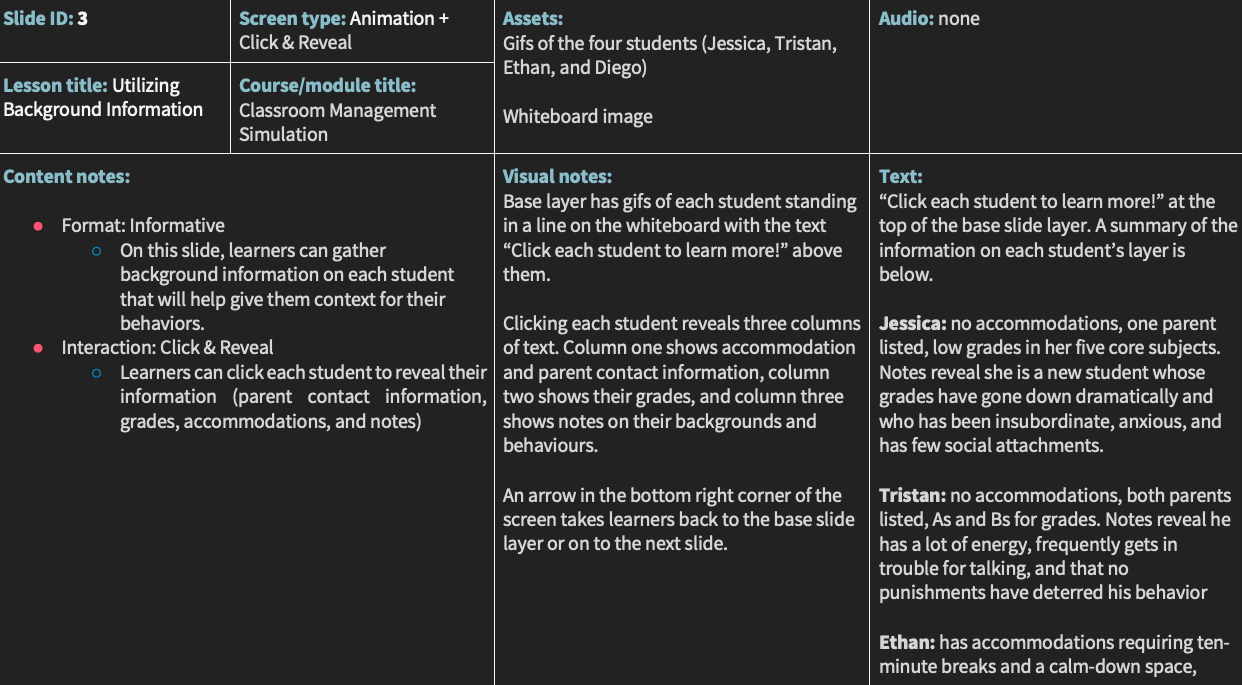Click the "Text:" column heading
This screenshot has width=1242, height=685.
(900, 177)
